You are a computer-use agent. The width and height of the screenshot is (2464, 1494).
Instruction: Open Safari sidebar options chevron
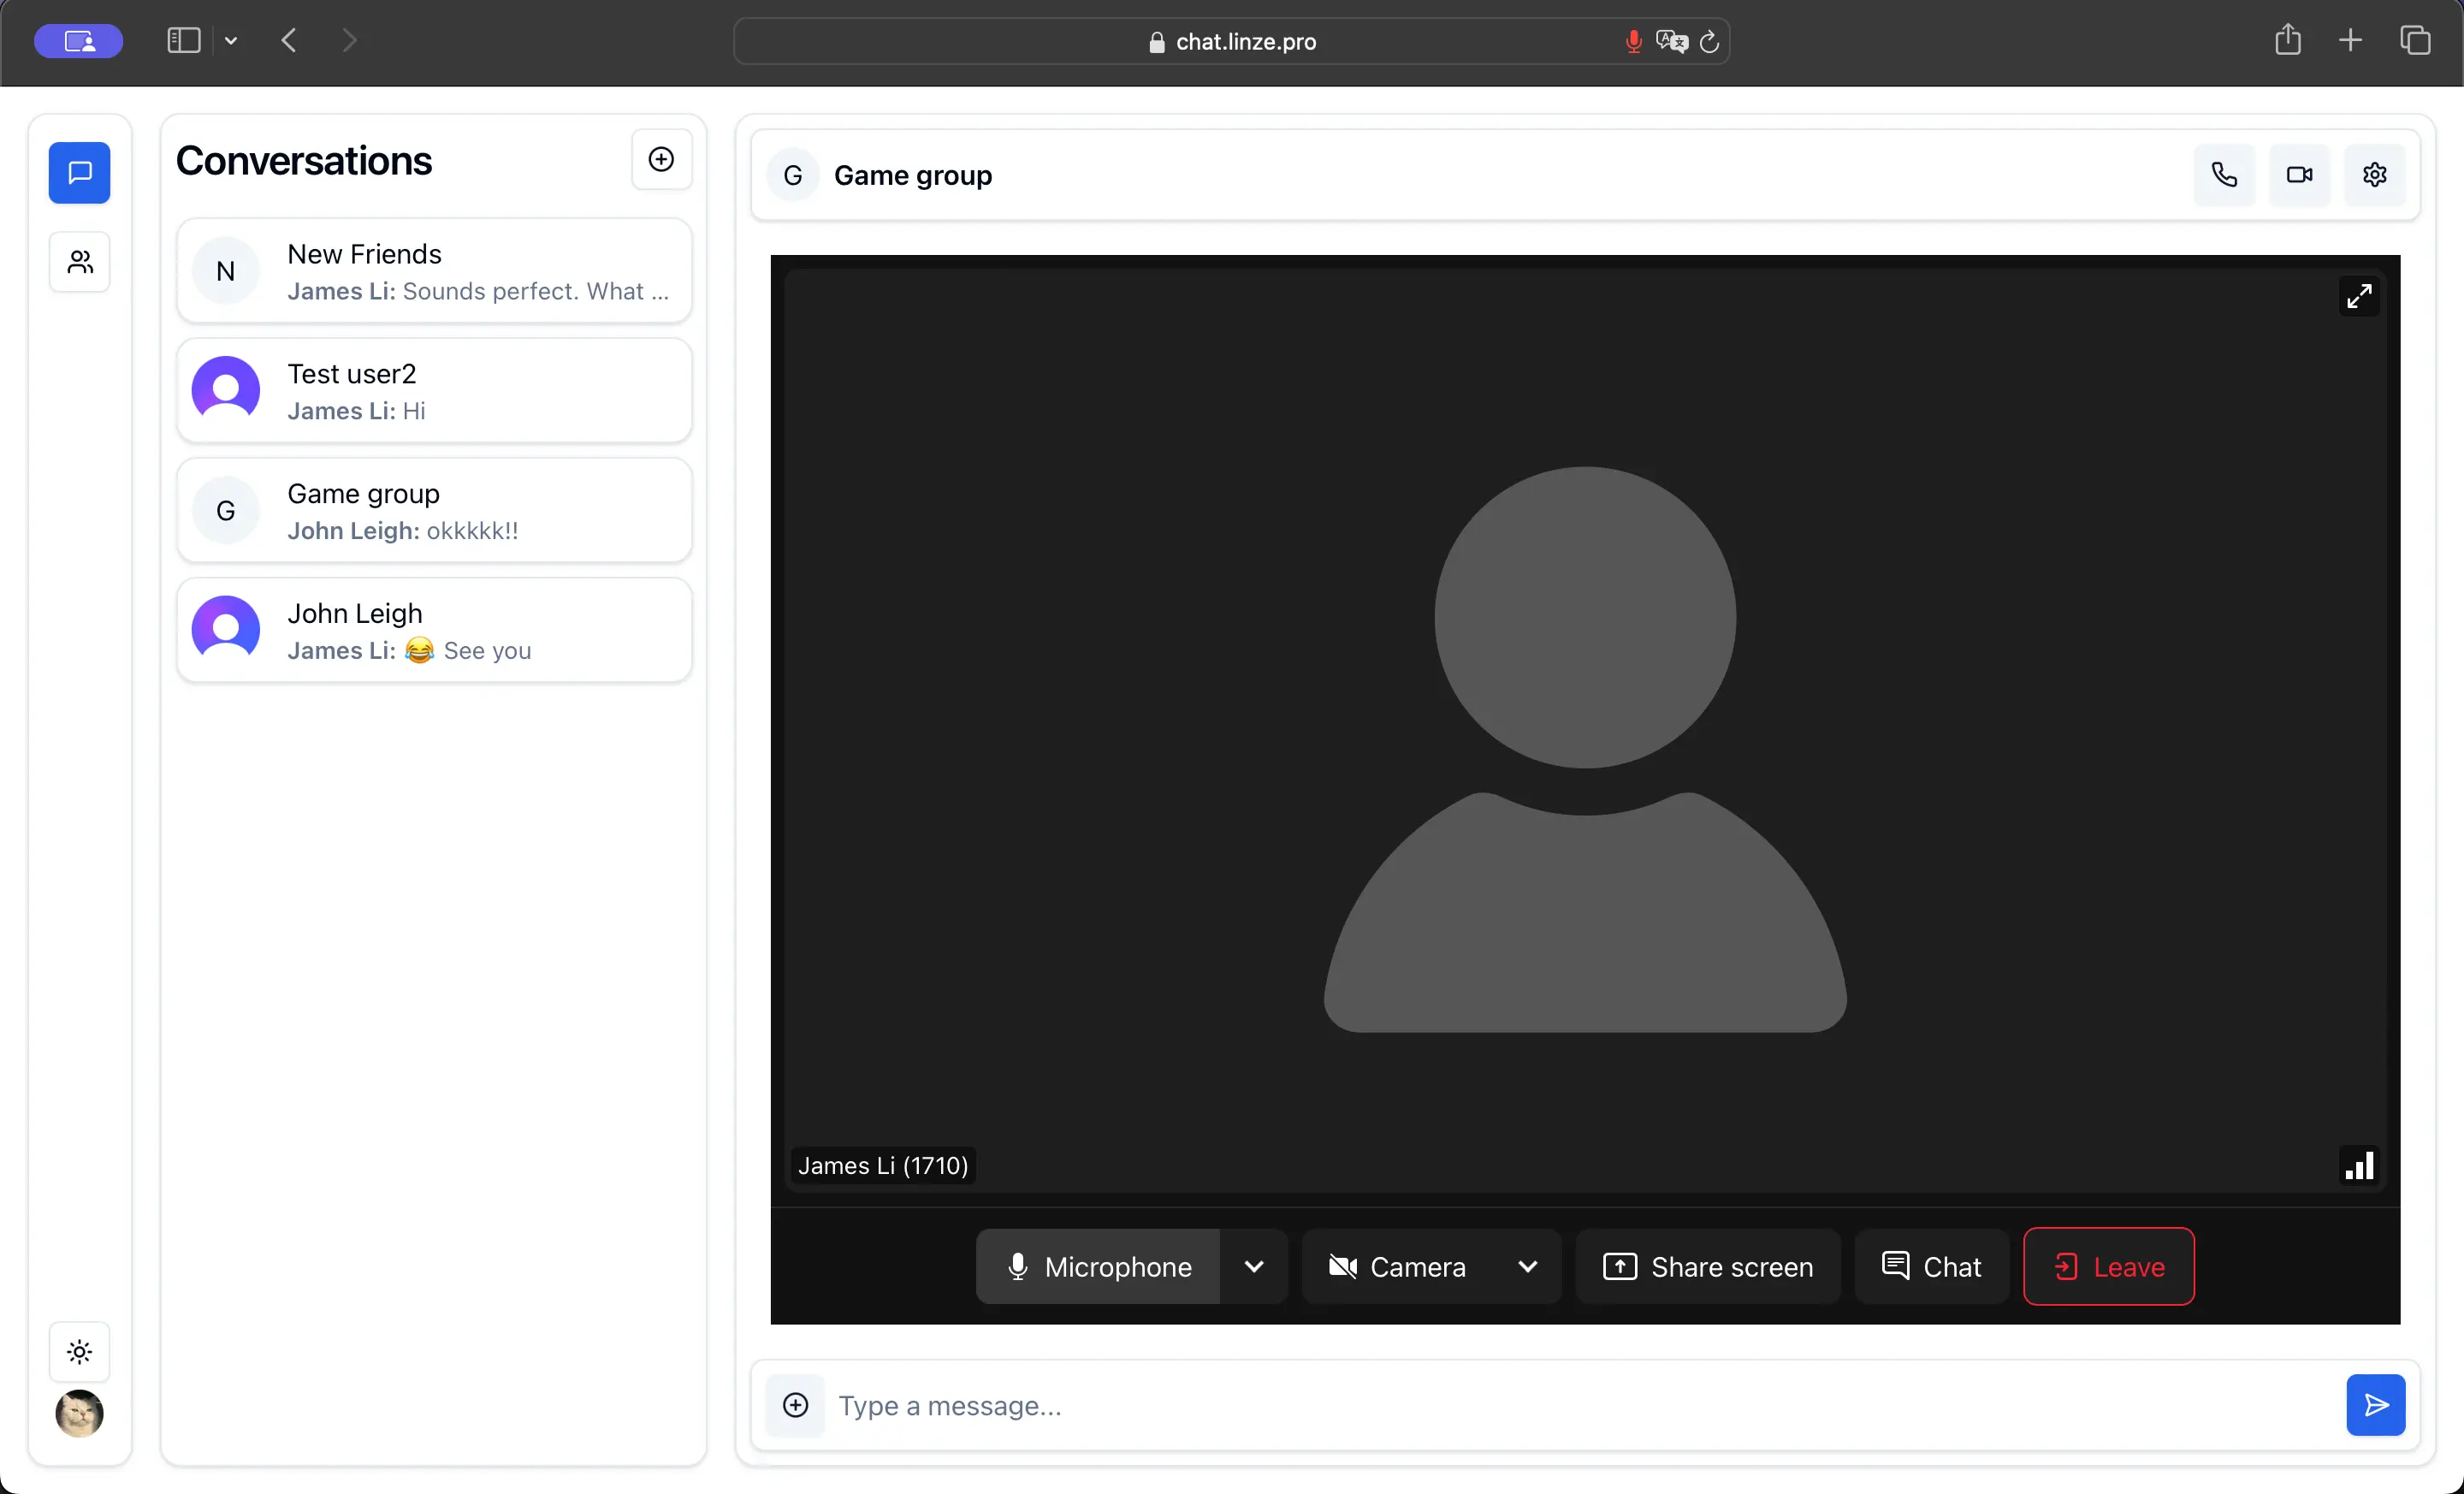[231, 41]
